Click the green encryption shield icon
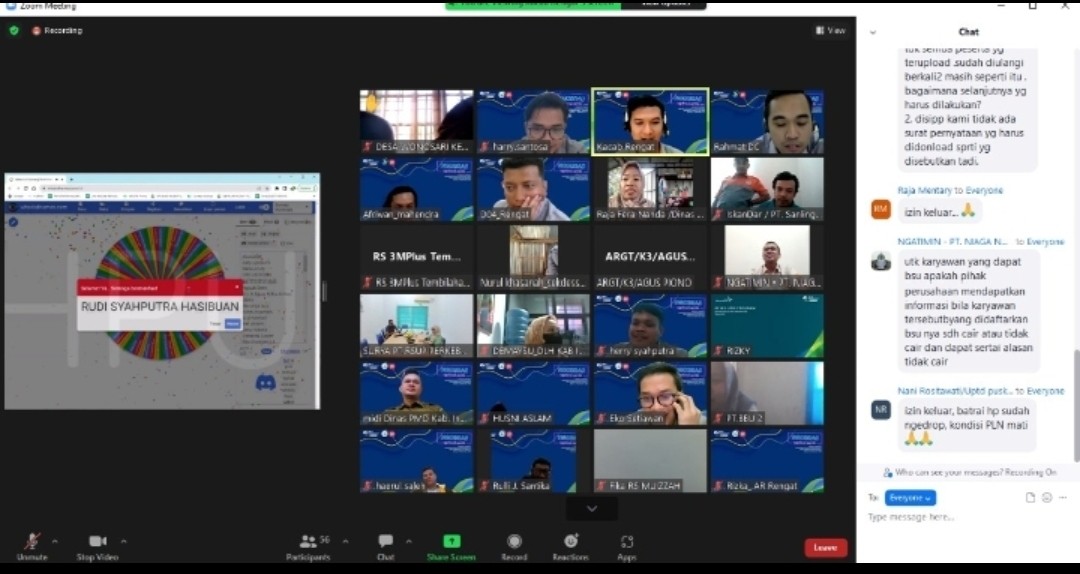The height and width of the screenshot is (574, 1080). click(14, 31)
